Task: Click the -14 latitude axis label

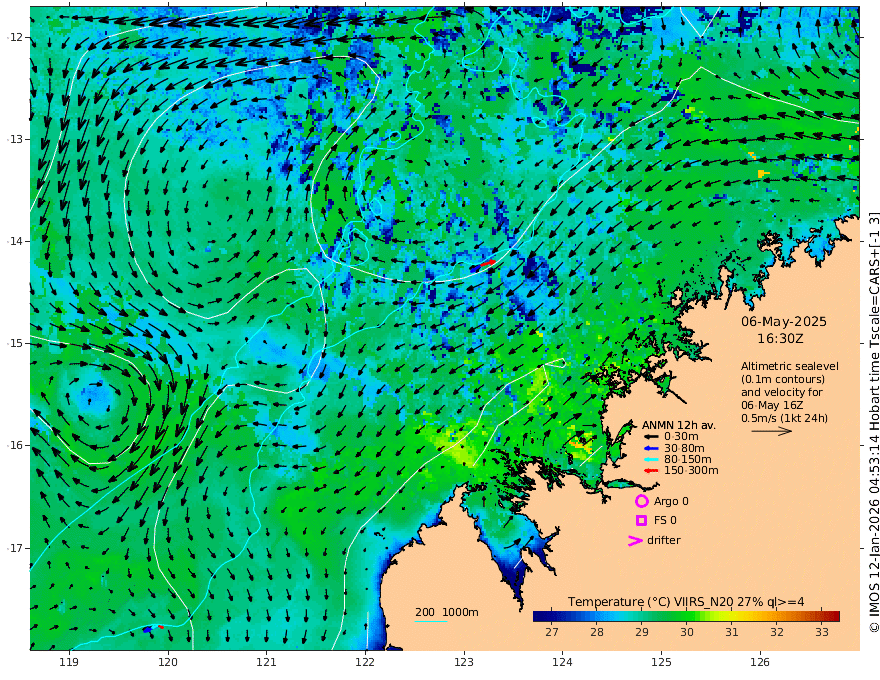Action: click(x=15, y=241)
